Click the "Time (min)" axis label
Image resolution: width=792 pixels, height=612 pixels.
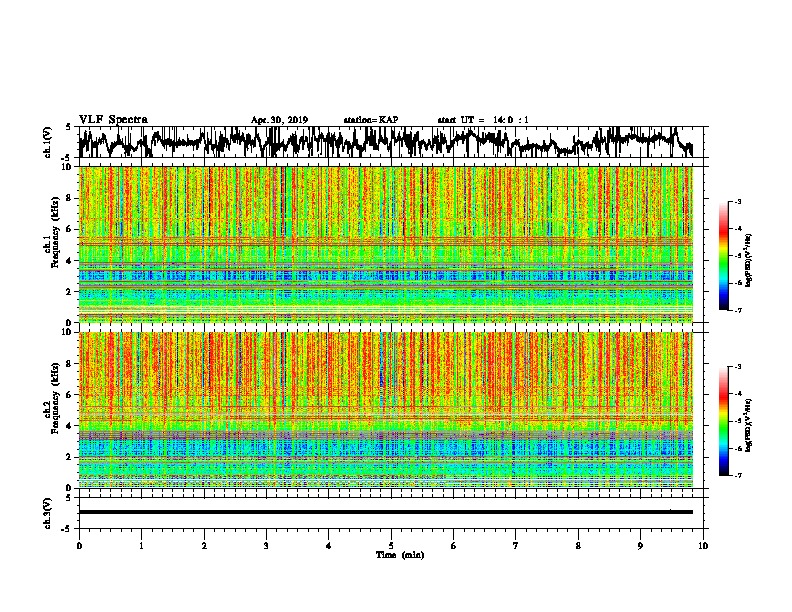[400, 555]
